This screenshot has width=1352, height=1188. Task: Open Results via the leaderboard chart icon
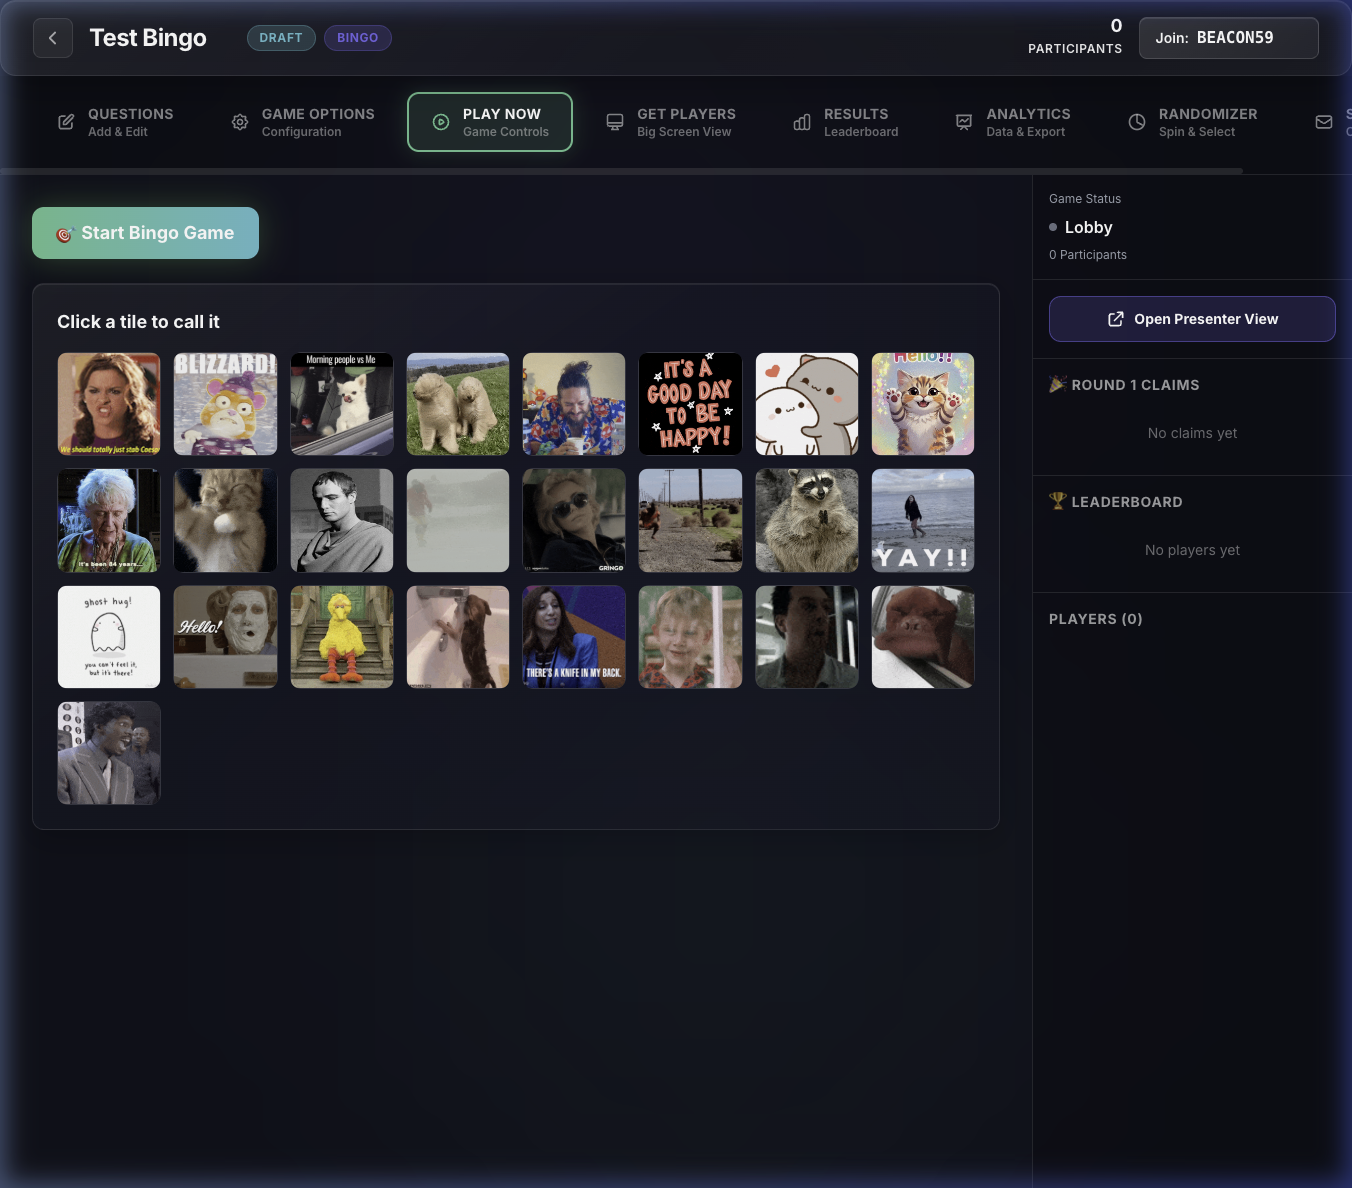(801, 121)
